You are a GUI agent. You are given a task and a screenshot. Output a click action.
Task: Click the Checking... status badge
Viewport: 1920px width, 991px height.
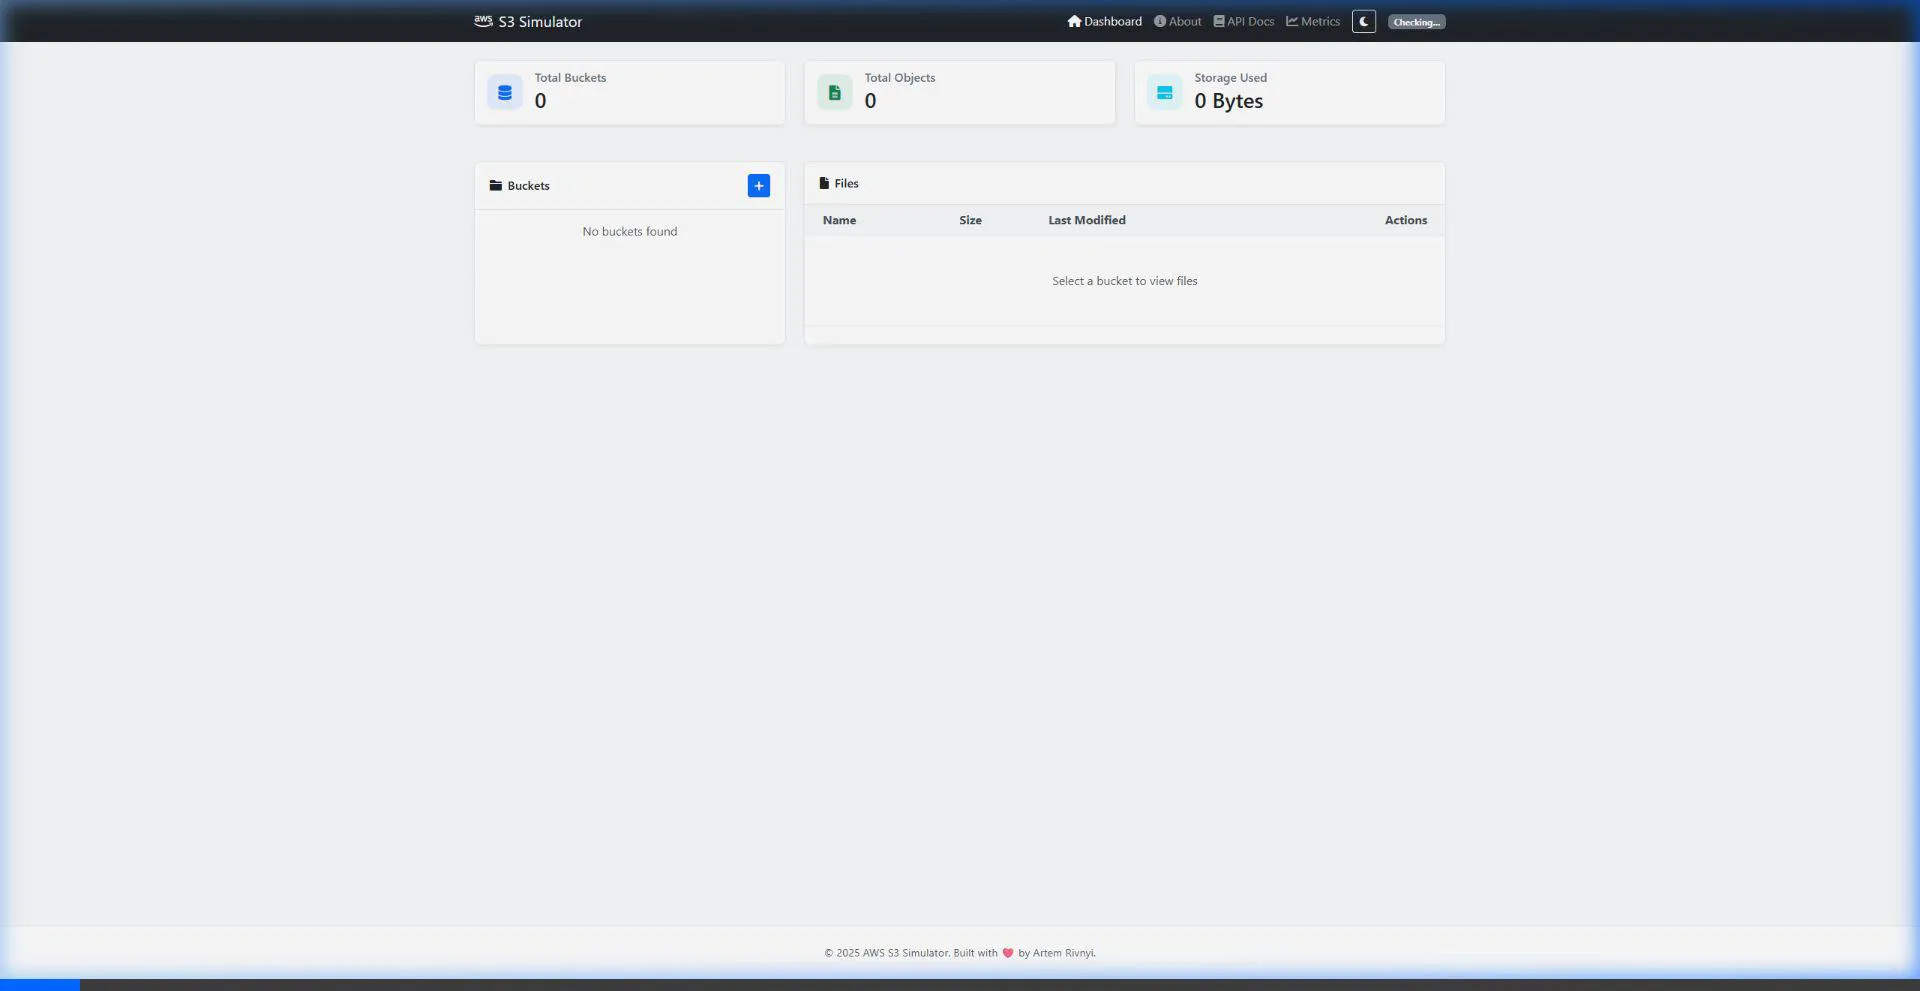coord(1416,22)
